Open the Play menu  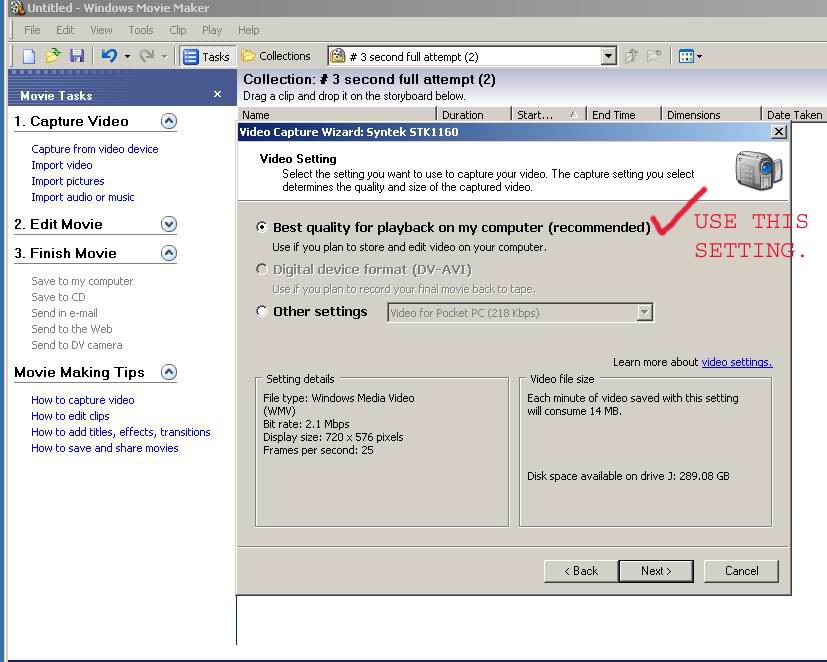pyautogui.click(x=212, y=30)
